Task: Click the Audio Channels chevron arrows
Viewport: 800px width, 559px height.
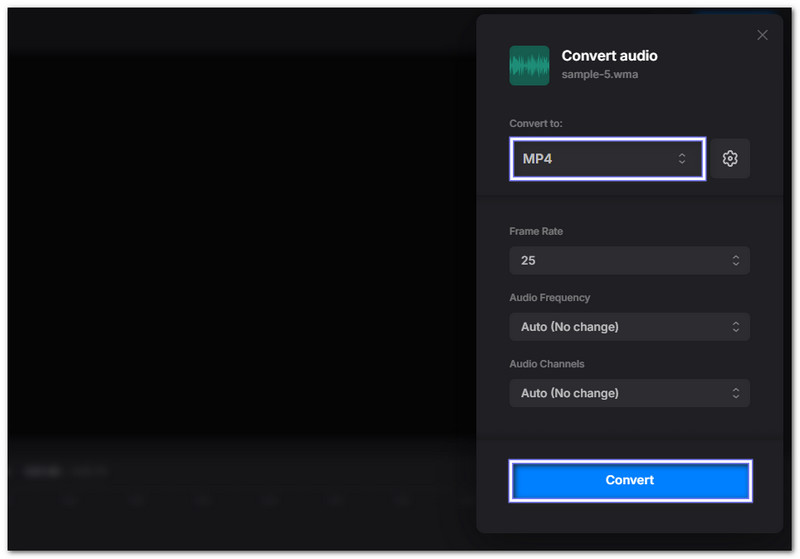Action: (736, 393)
